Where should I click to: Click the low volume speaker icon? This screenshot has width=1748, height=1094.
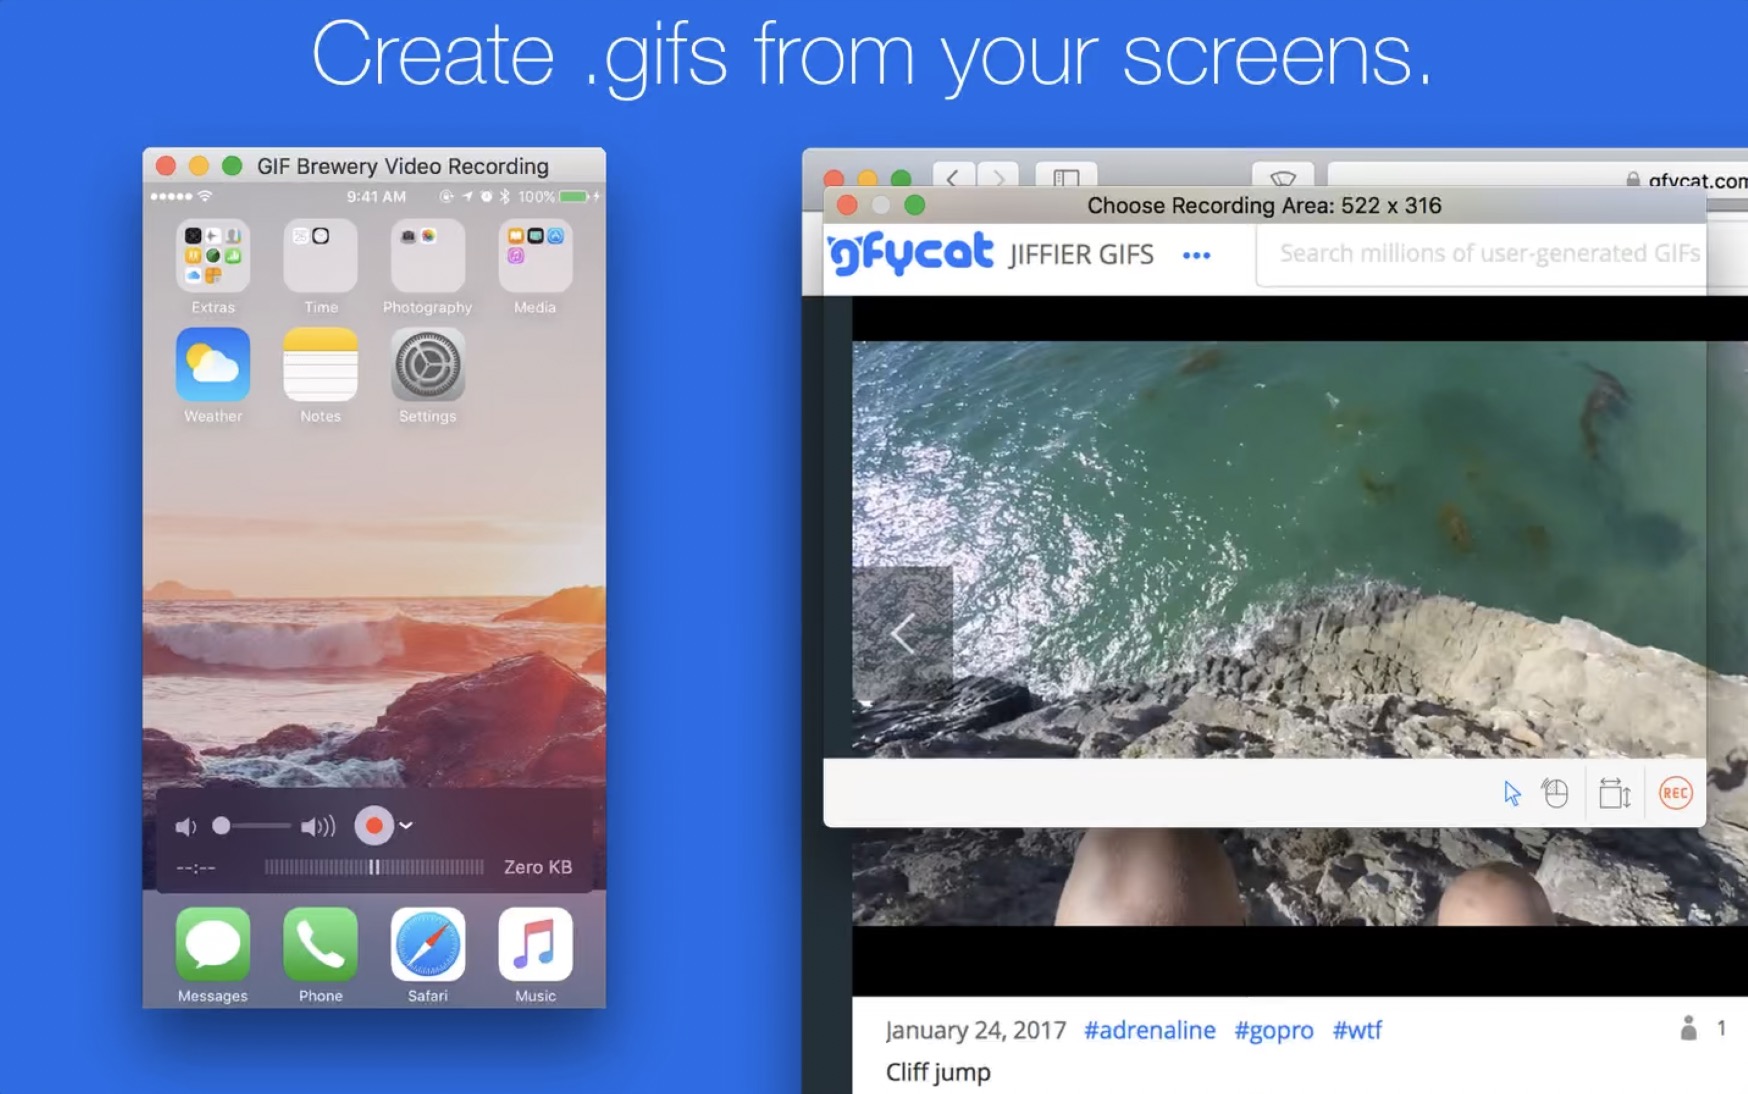coord(186,827)
